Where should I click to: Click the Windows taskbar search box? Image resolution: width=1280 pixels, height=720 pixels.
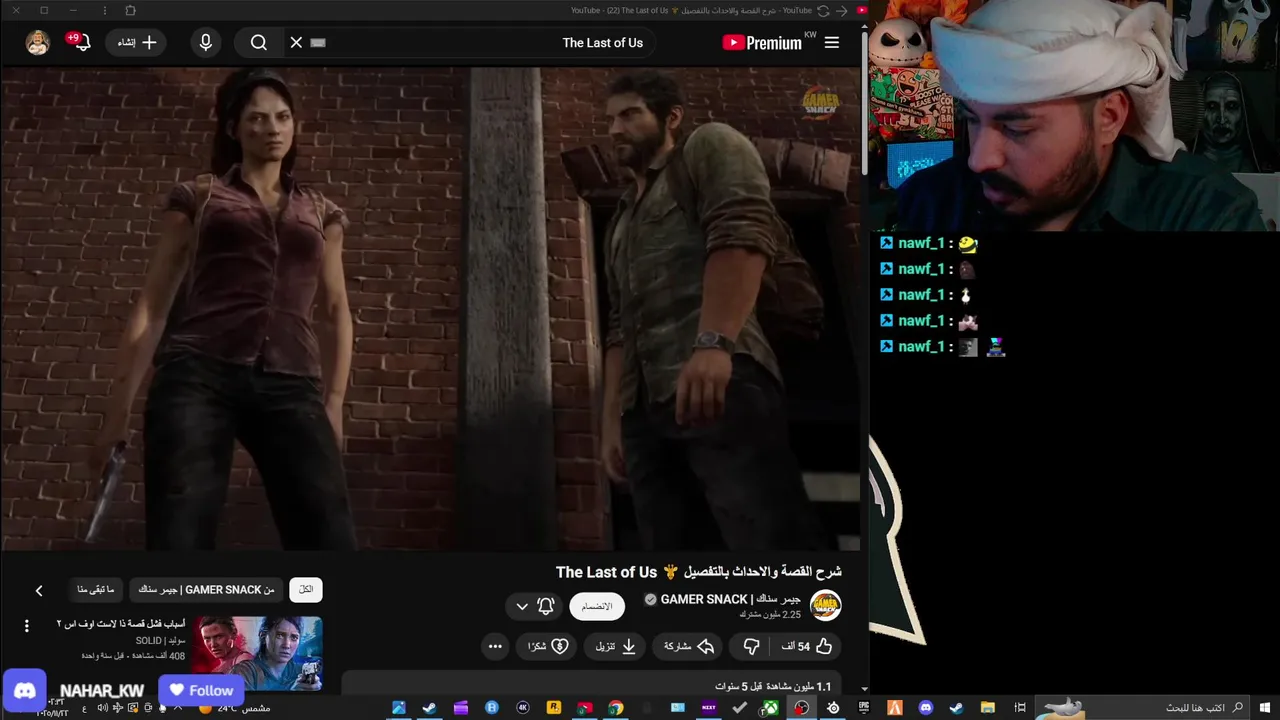[x=1140, y=708]
